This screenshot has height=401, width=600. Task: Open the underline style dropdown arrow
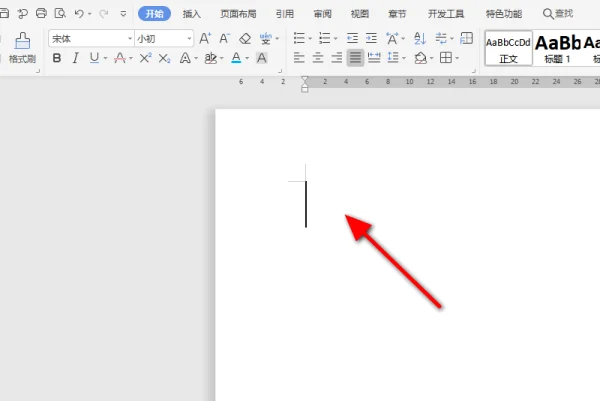click(x=105, y=59)
